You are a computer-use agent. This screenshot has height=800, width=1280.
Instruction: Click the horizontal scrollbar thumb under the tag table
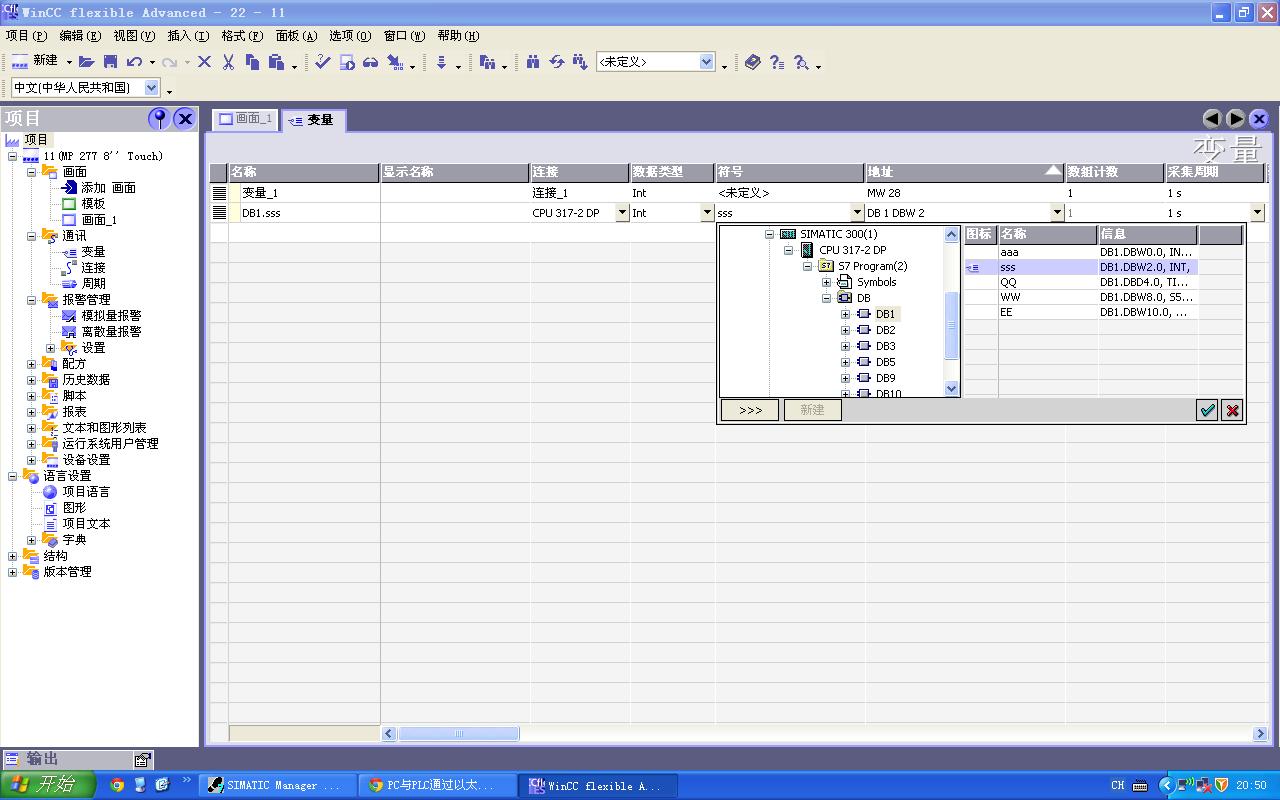[x=459, y=734]
